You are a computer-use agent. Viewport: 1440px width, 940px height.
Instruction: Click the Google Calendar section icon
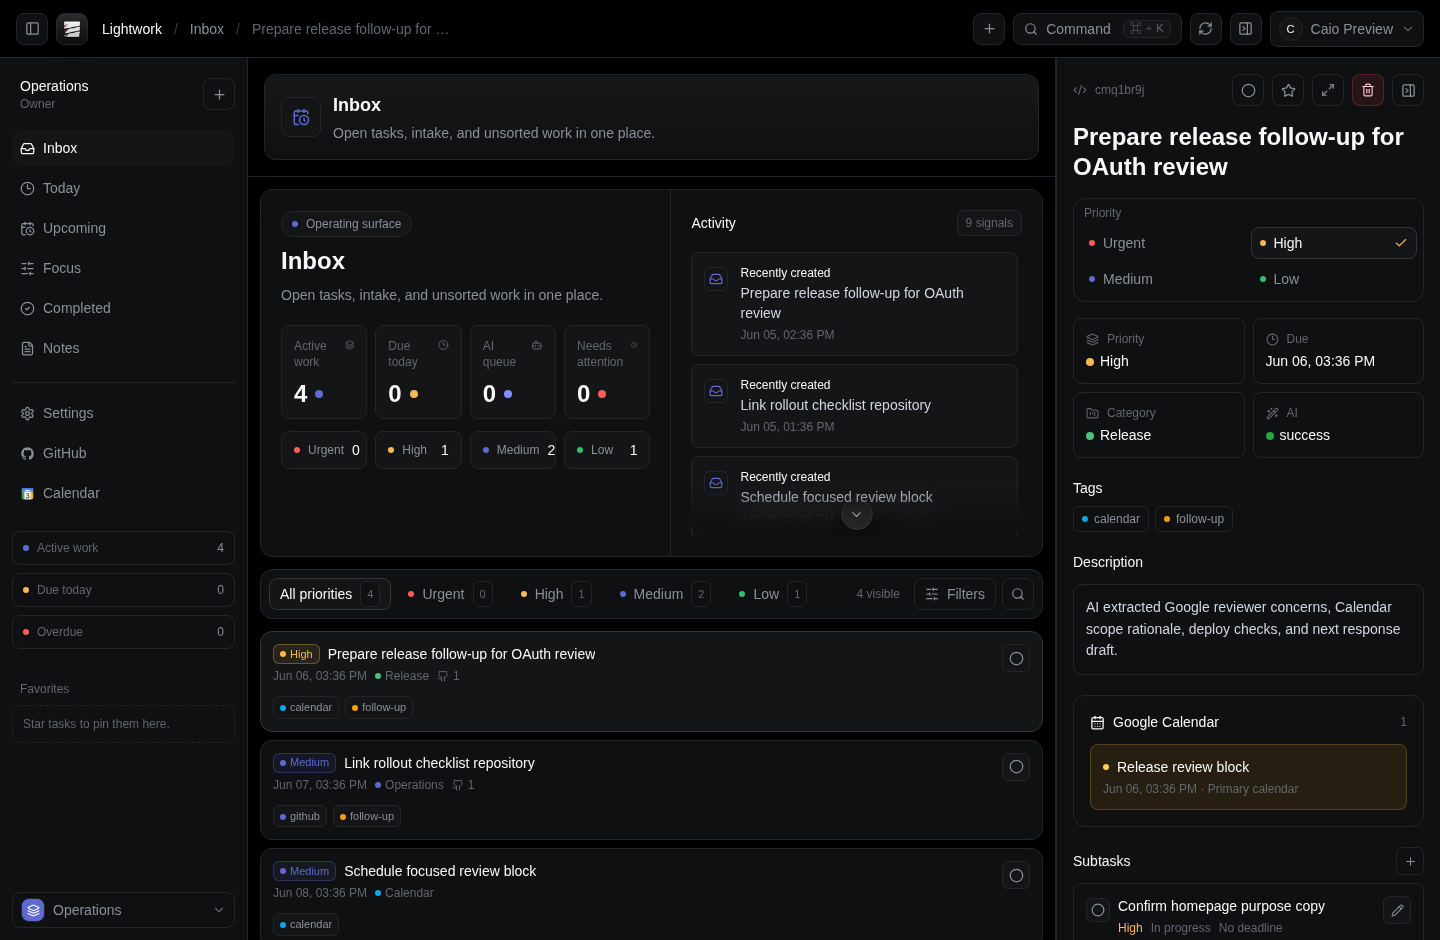click(x=1097, y=722)
